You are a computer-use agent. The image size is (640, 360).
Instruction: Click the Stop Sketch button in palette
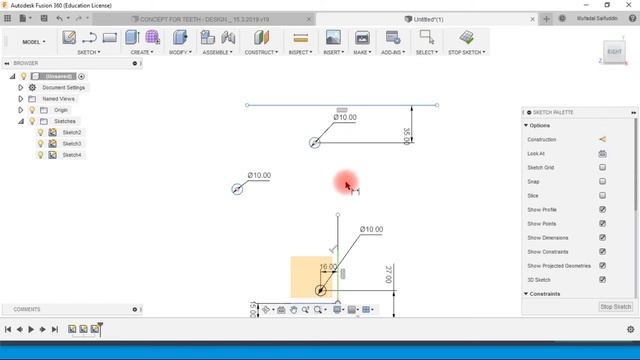click(x=616, y=307)
